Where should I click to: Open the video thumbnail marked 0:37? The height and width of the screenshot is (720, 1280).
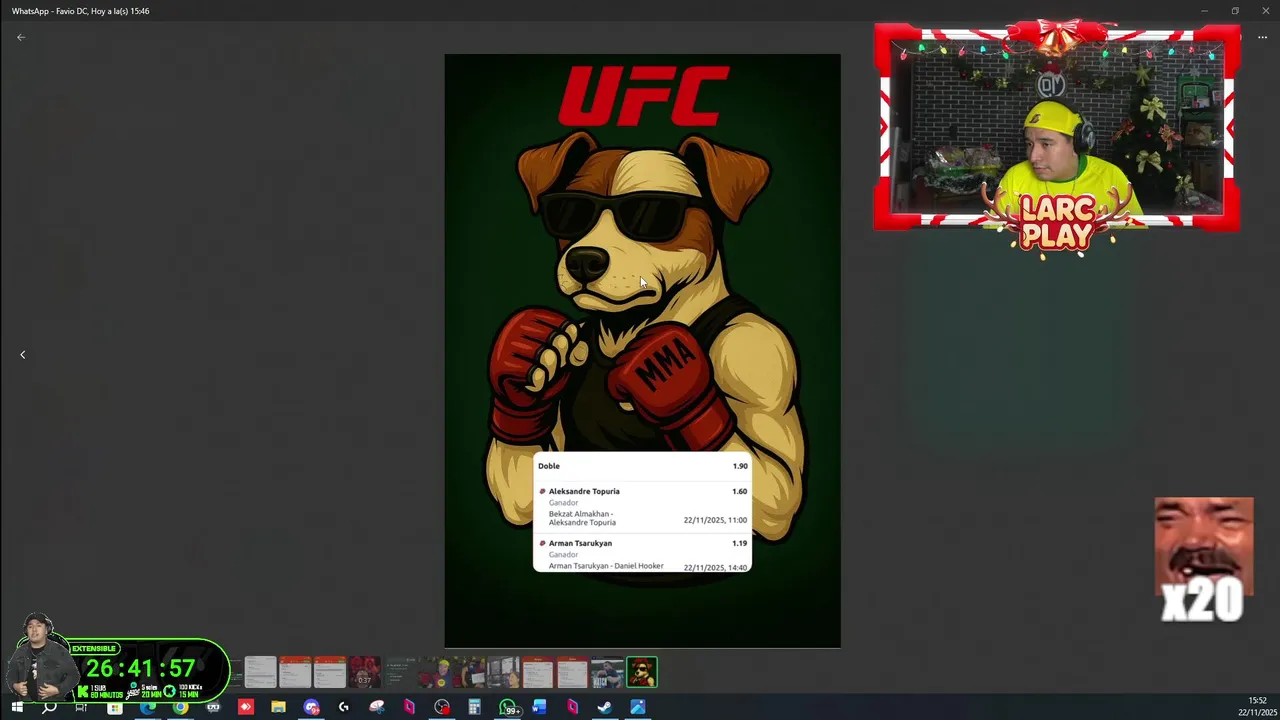(x=364, y=672)
